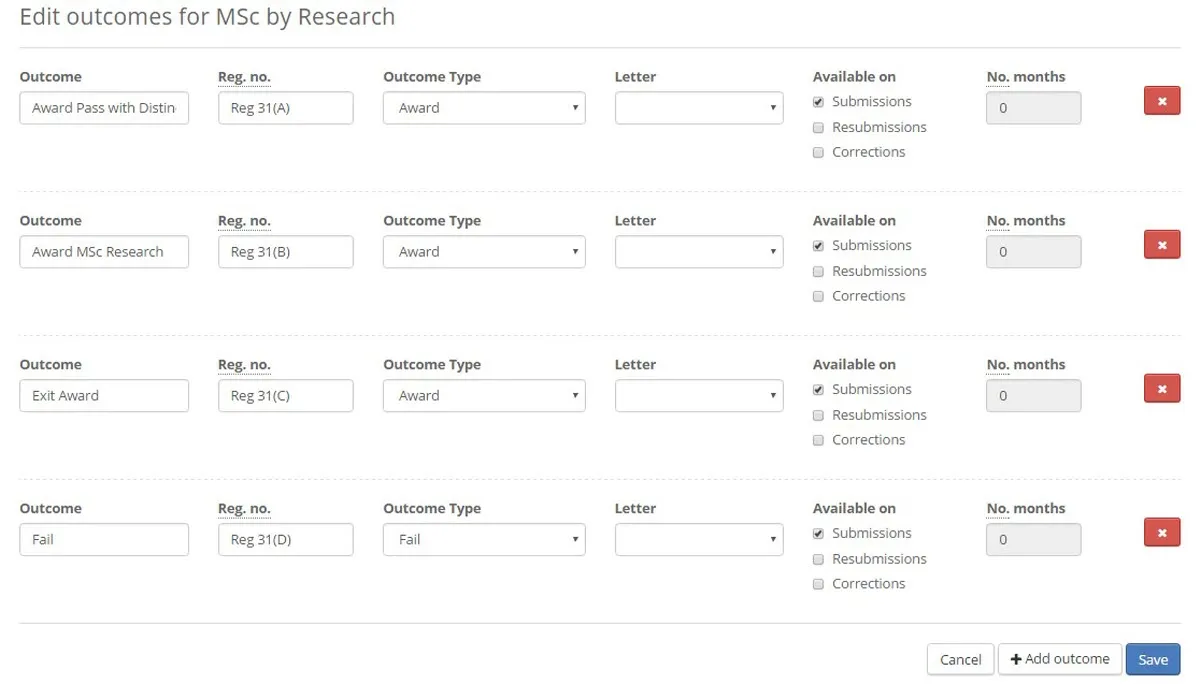The width and height of the screenshot is (1200, 684).
Task: Cancel editing the outcomes
Action: pyautogui.click(x=959, y=659)
